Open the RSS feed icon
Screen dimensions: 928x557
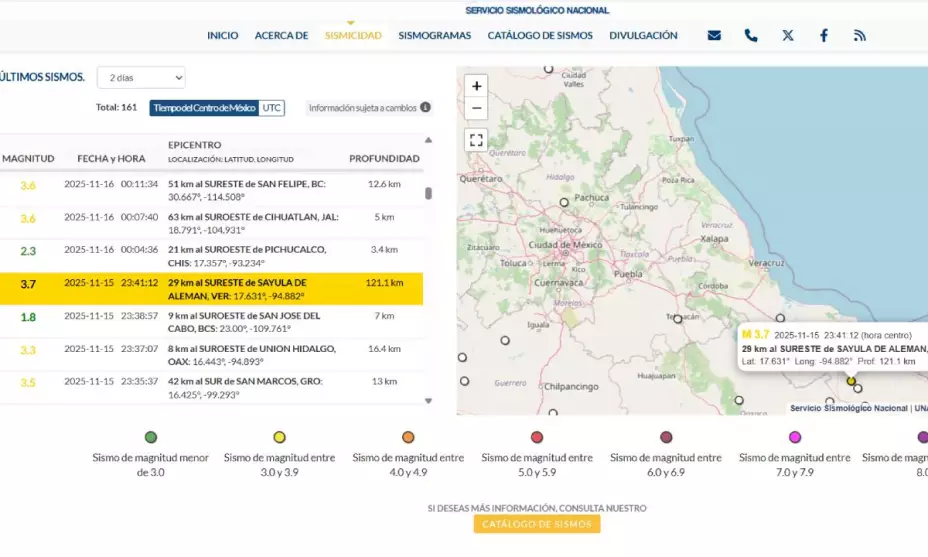point(860,36)
